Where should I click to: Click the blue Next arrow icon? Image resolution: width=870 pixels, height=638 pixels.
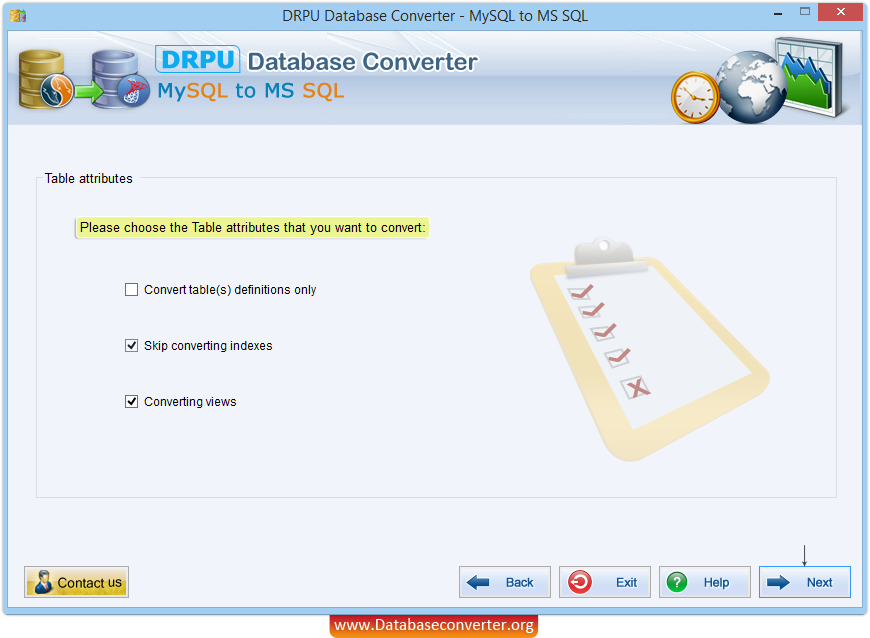click(x=778, y=582)
